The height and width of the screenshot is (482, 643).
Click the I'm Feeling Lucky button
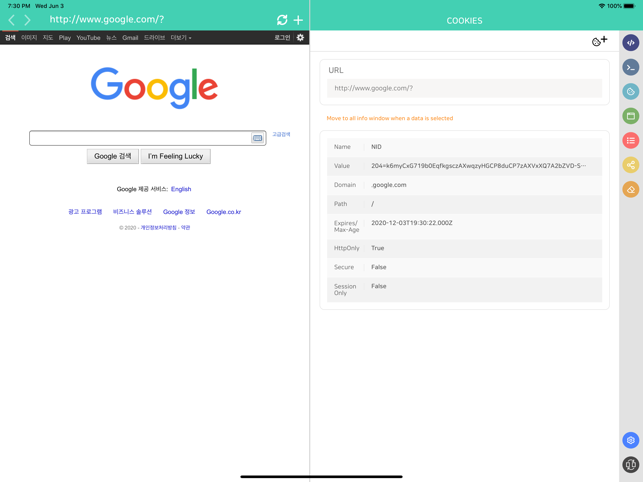click(176, 156)
